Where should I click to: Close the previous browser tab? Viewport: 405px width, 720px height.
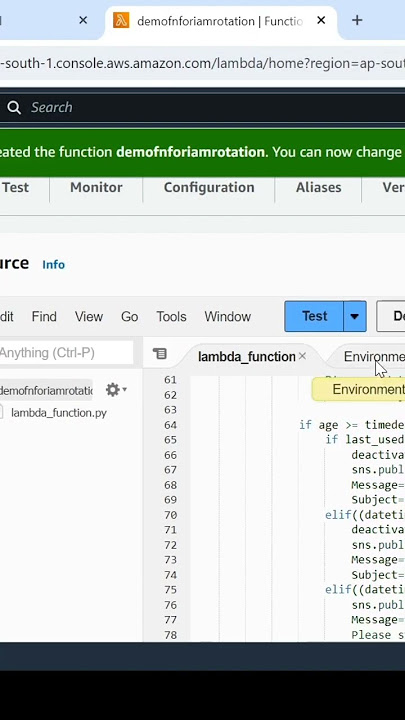tap(83, 20)
